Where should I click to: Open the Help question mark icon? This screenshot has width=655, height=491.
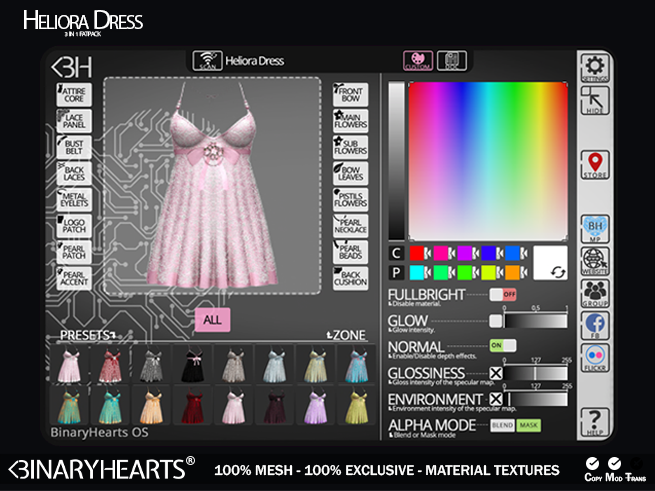coord(595,422)
